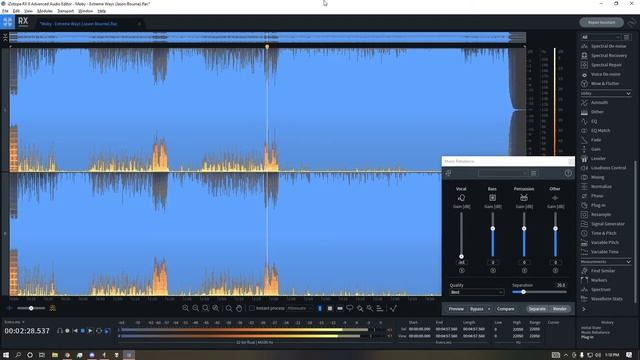
Task: Open the Bypass options arrow
Action: click(x=489, y=309)
